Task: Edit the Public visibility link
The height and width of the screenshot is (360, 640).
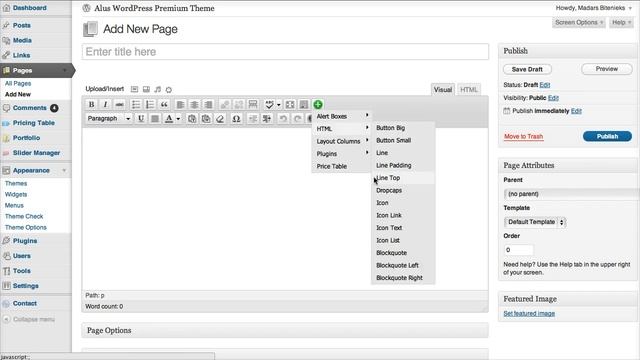Action: coord(553,98)
